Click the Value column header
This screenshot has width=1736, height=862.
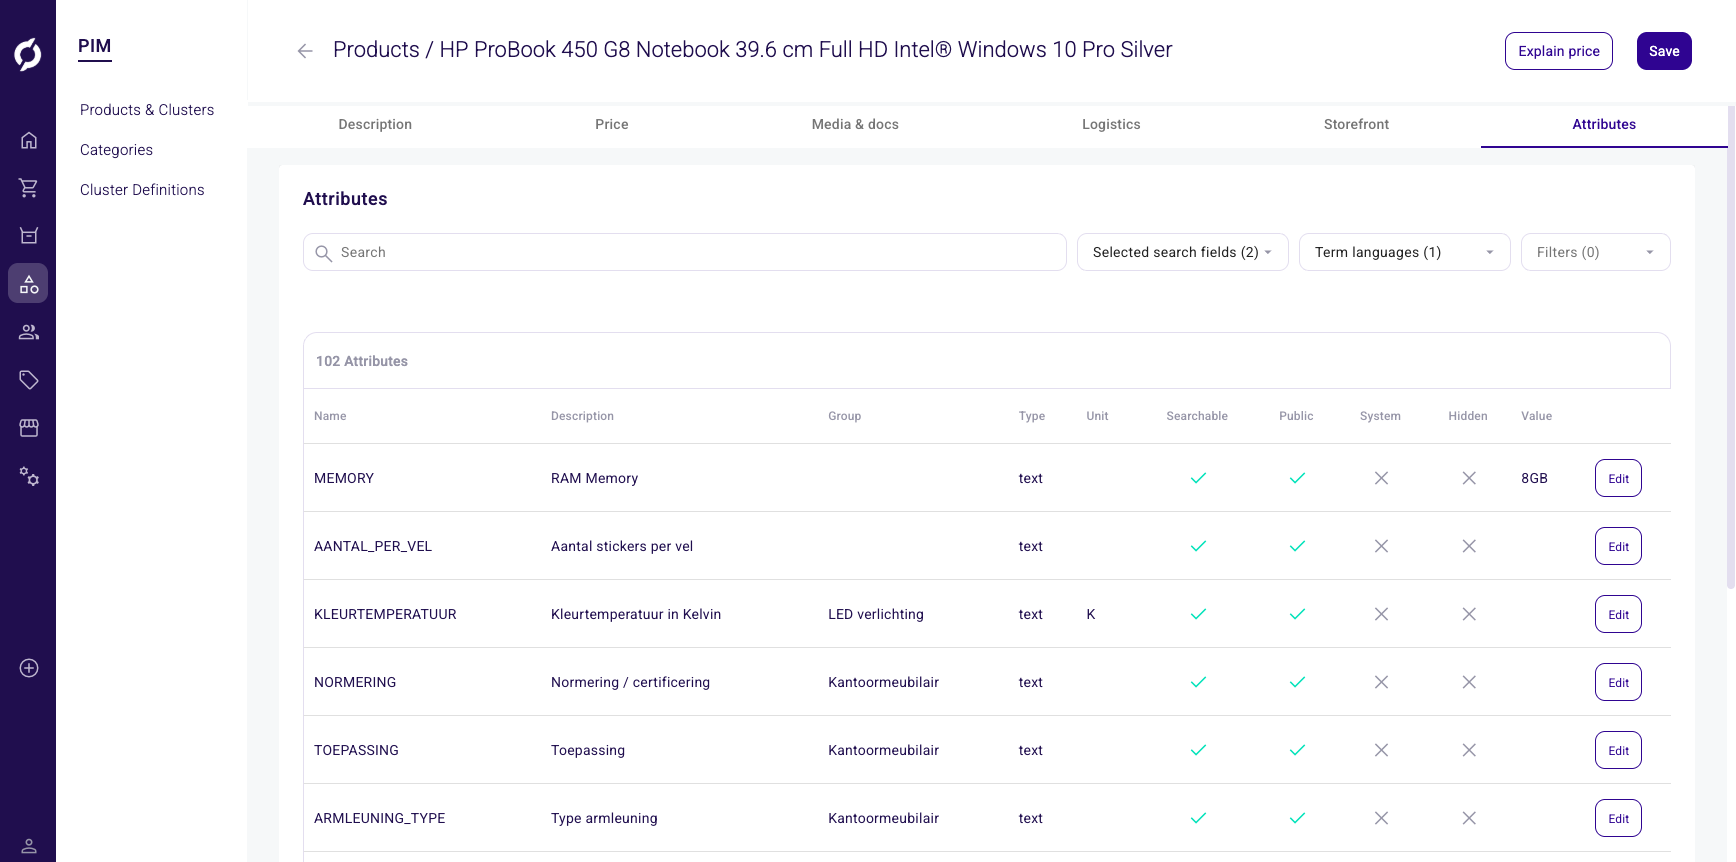point(1536,416)
